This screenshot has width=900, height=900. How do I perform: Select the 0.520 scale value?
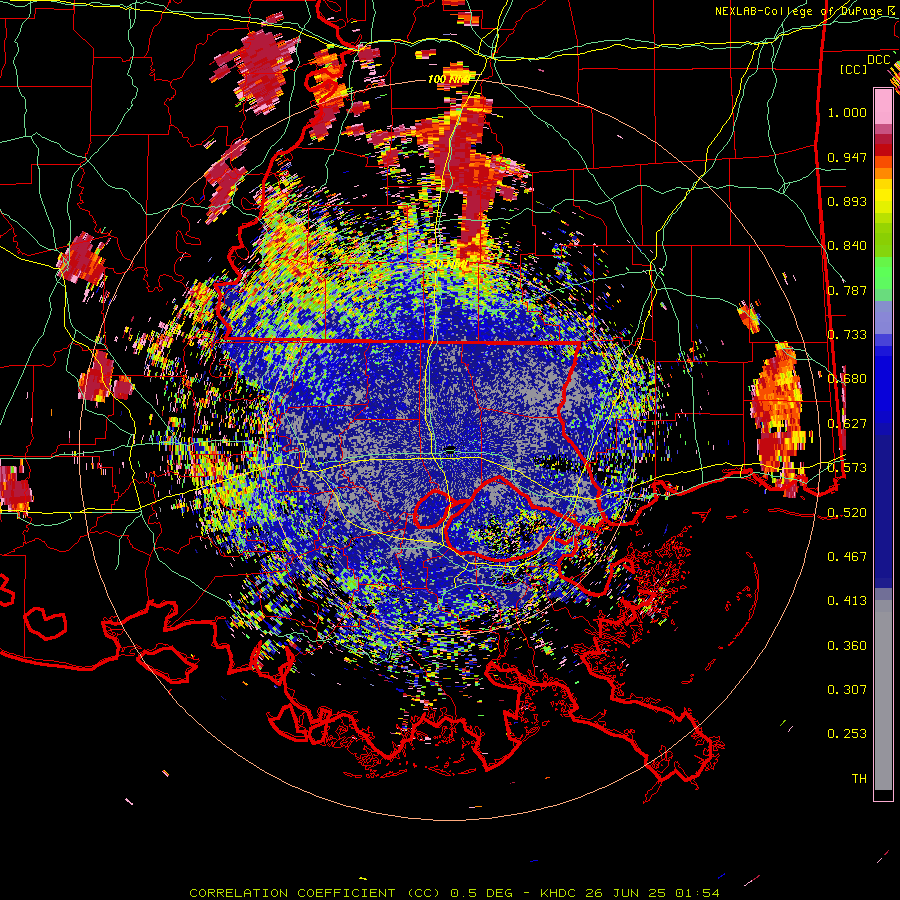(847, 513)
